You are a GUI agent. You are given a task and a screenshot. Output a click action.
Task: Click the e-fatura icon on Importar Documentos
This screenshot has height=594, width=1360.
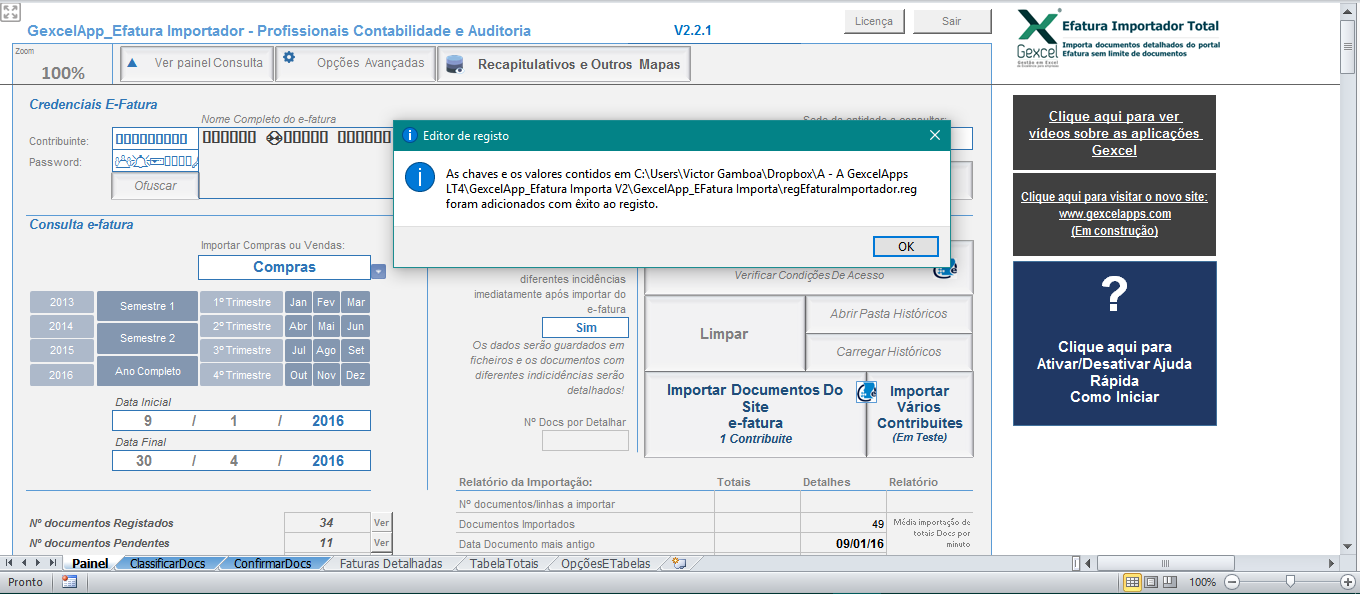866,392
